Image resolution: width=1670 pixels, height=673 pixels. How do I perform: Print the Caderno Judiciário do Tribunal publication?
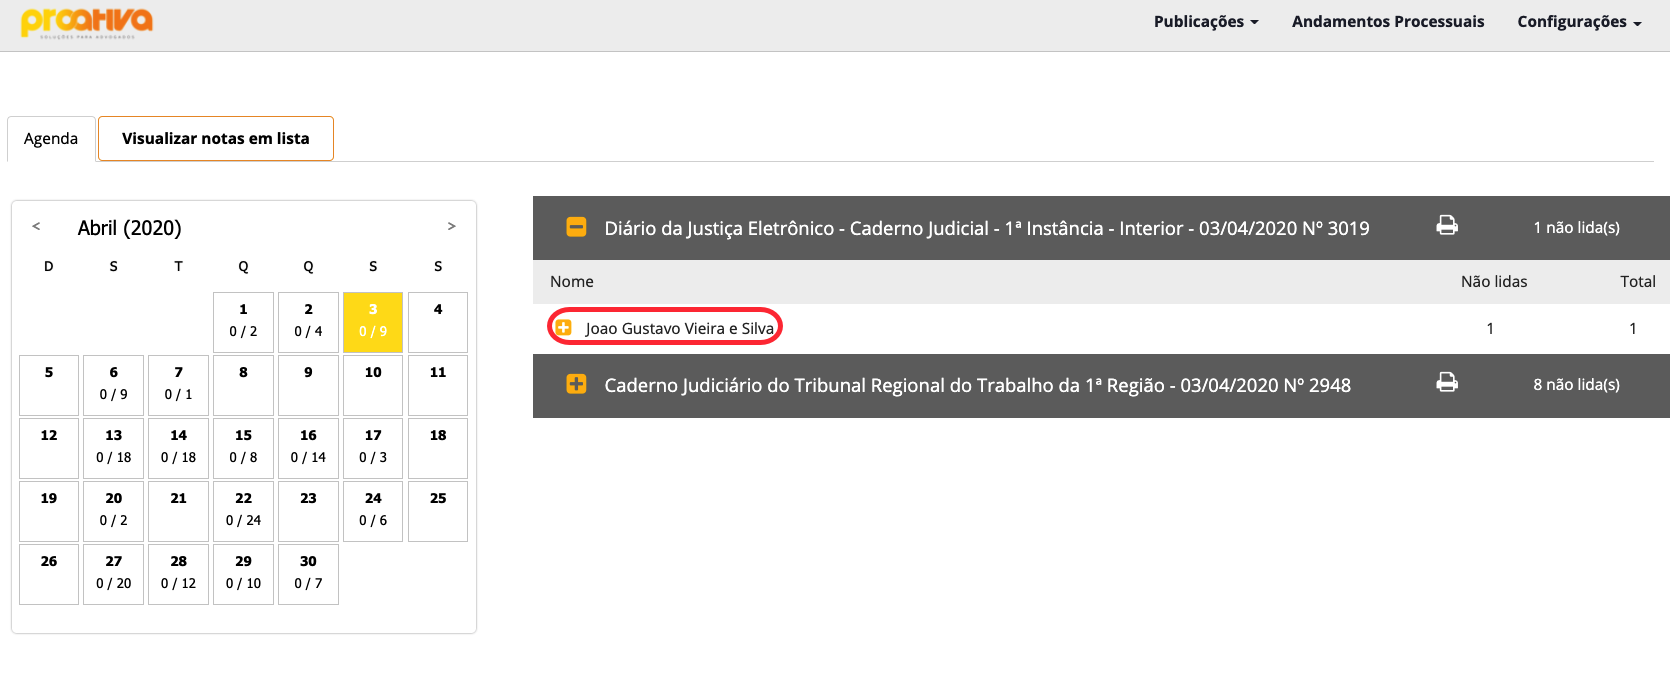[x=1447, y=383]
